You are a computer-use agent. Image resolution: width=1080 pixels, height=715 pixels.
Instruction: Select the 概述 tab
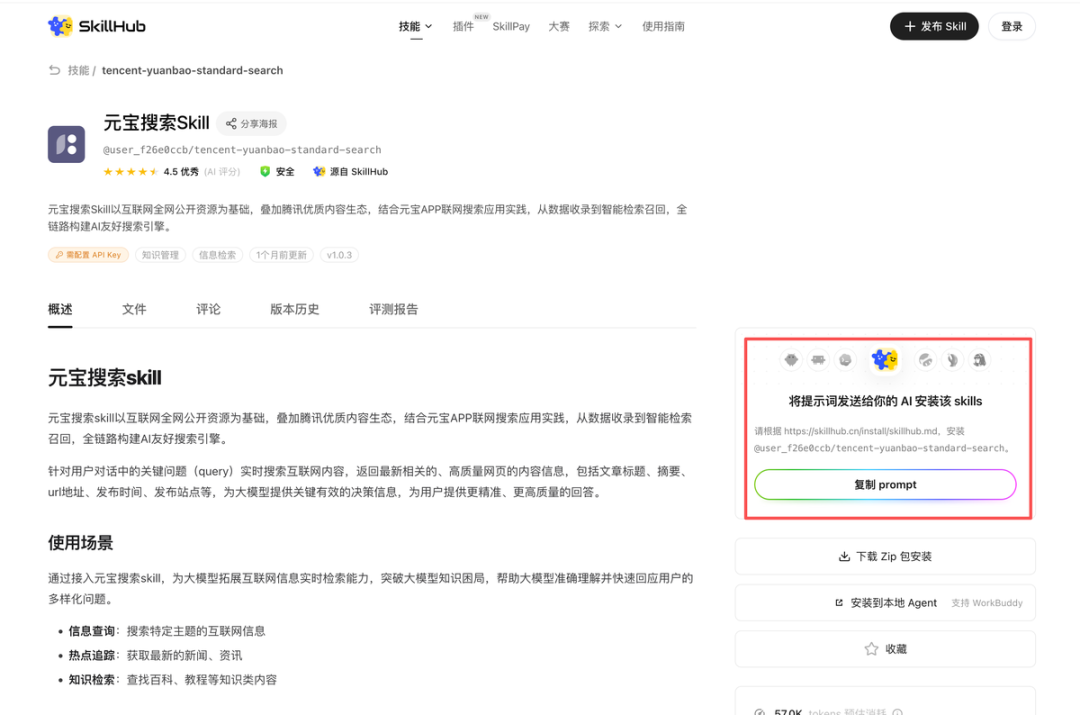point(60,309)
